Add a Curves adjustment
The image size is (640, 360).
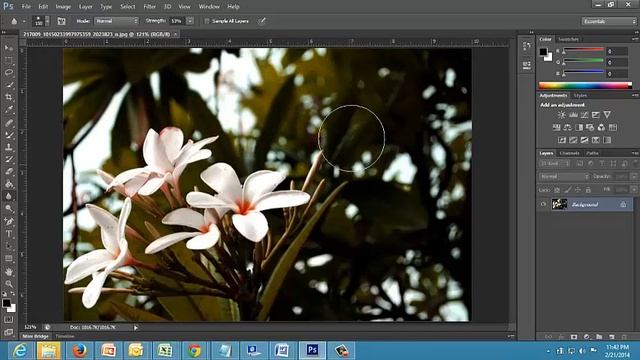584,115
